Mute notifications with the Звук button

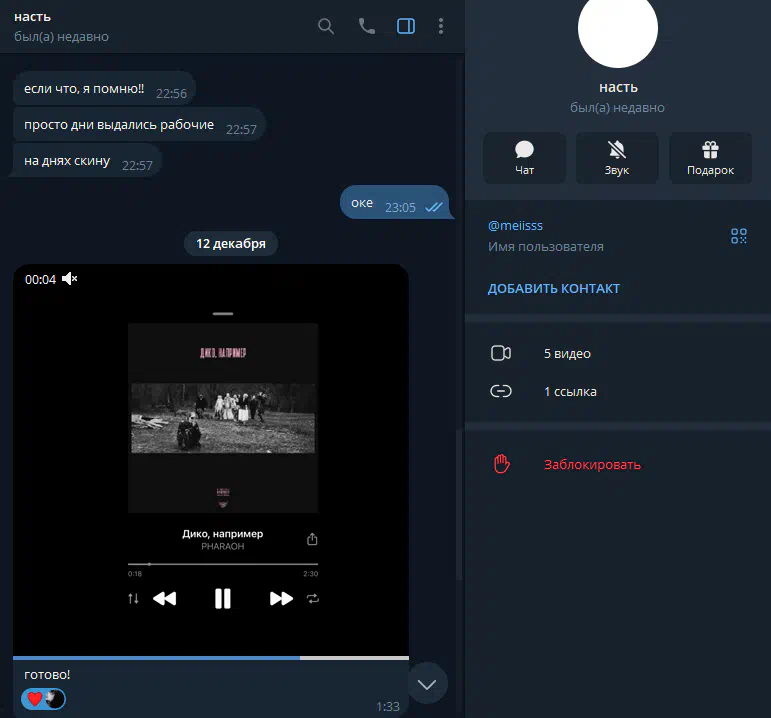pos(617,158)
